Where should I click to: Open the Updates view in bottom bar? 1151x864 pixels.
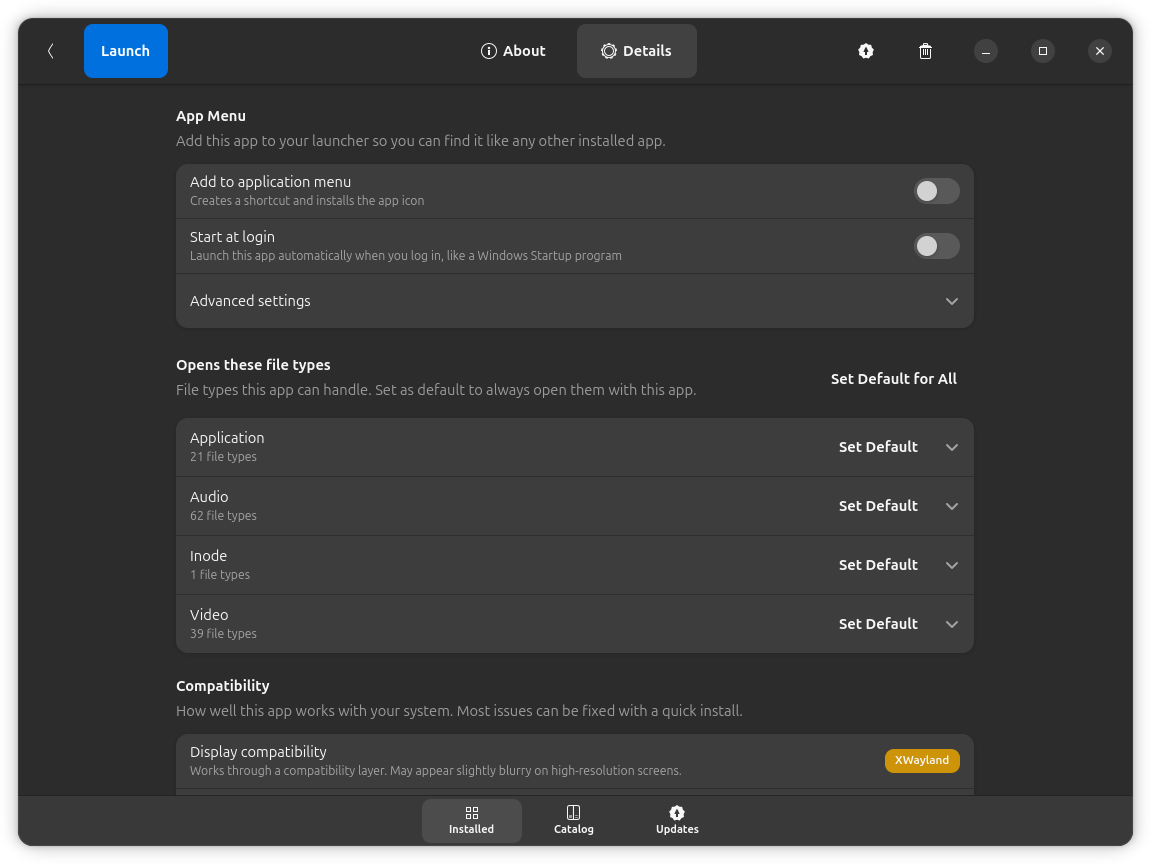(677, 820)
